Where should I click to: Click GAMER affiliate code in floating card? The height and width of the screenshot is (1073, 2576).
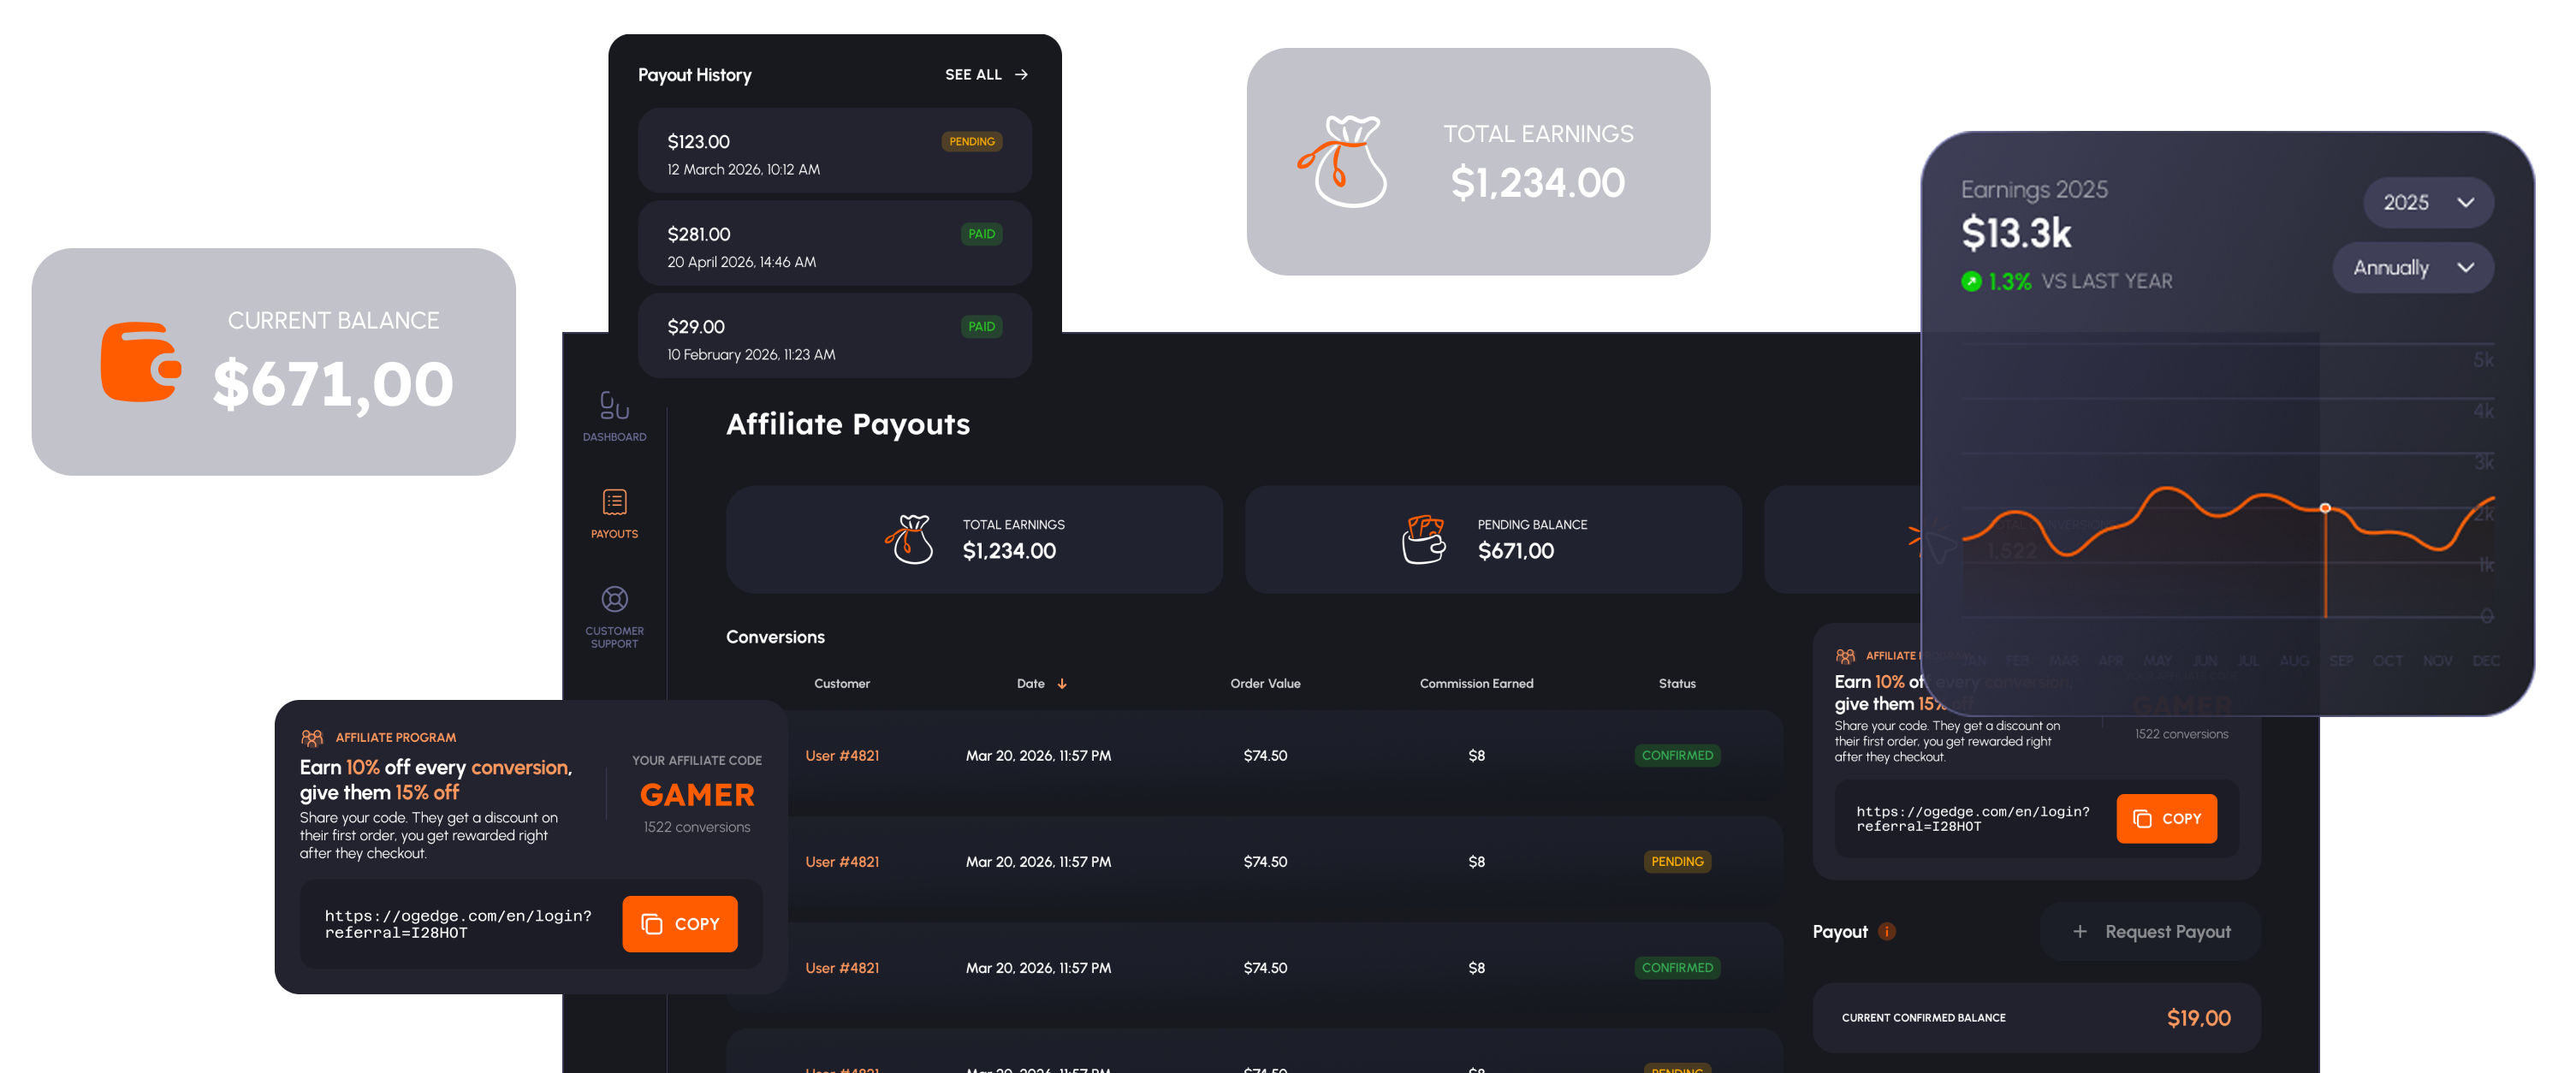697,795
